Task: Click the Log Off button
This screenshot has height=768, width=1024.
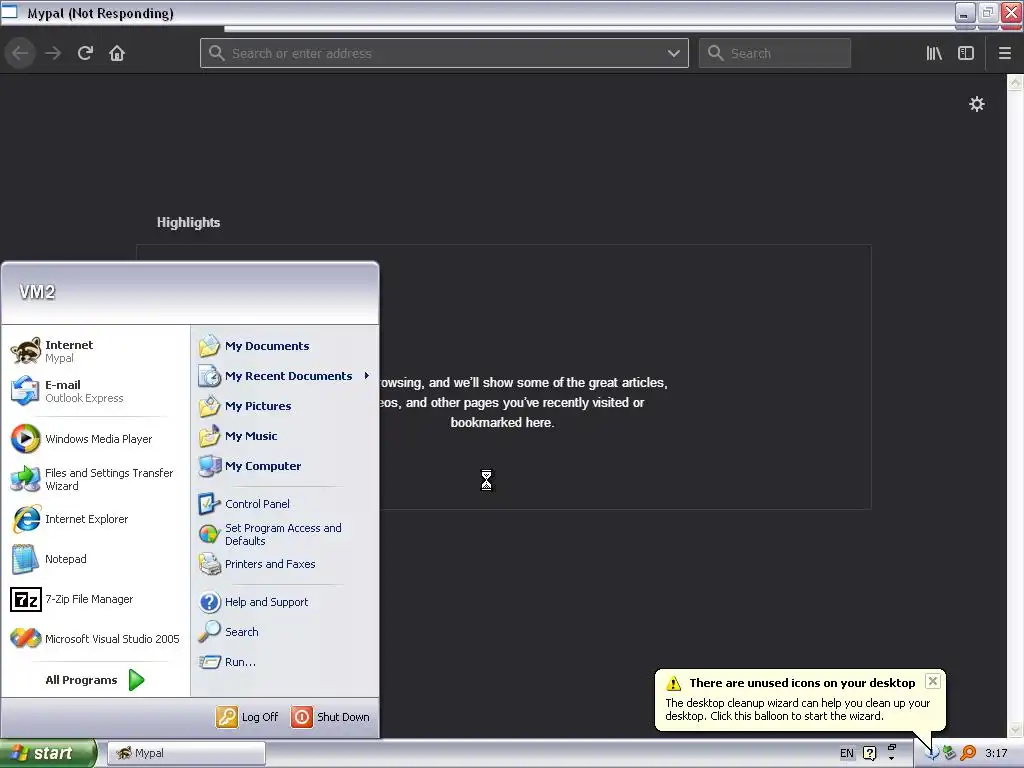Action: (247, 716)
